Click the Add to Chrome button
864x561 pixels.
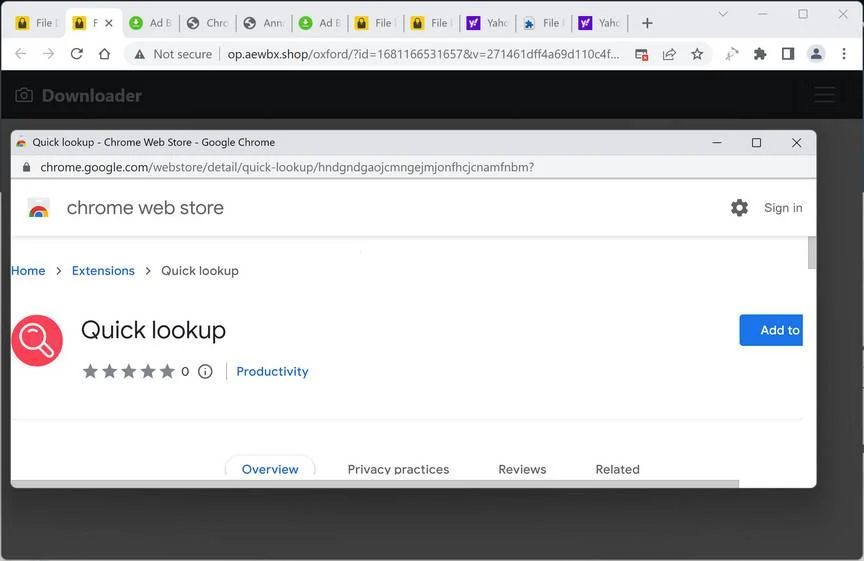point(771,330)
